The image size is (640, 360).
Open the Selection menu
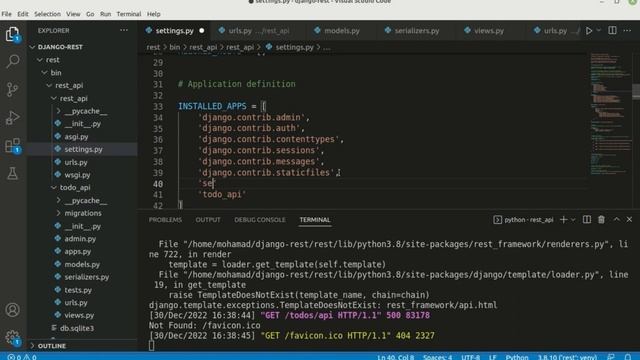[47, 14]
